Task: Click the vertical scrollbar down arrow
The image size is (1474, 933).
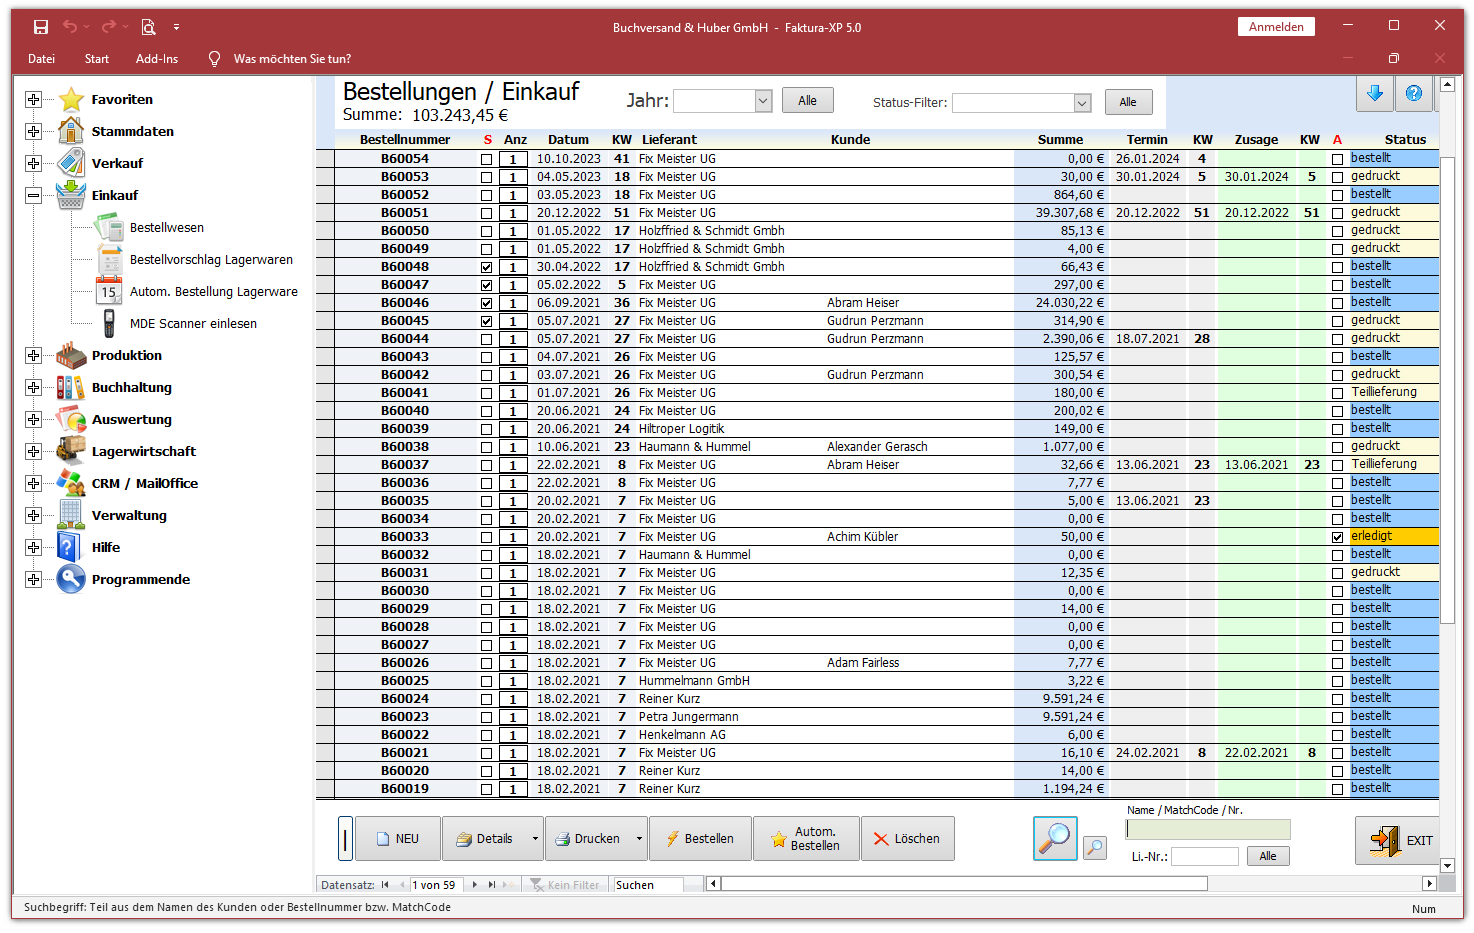Action: point(1447,866)
